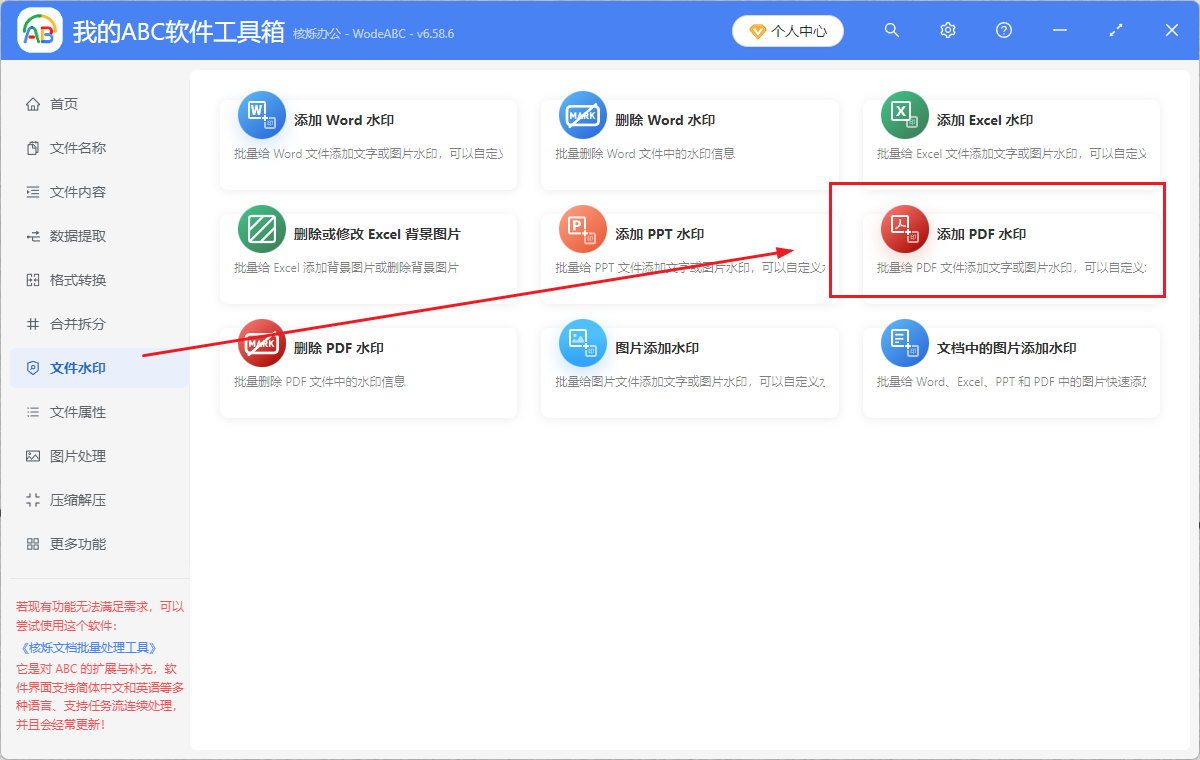Select 合并拆分 in the sidebar

tap(70, 324)
